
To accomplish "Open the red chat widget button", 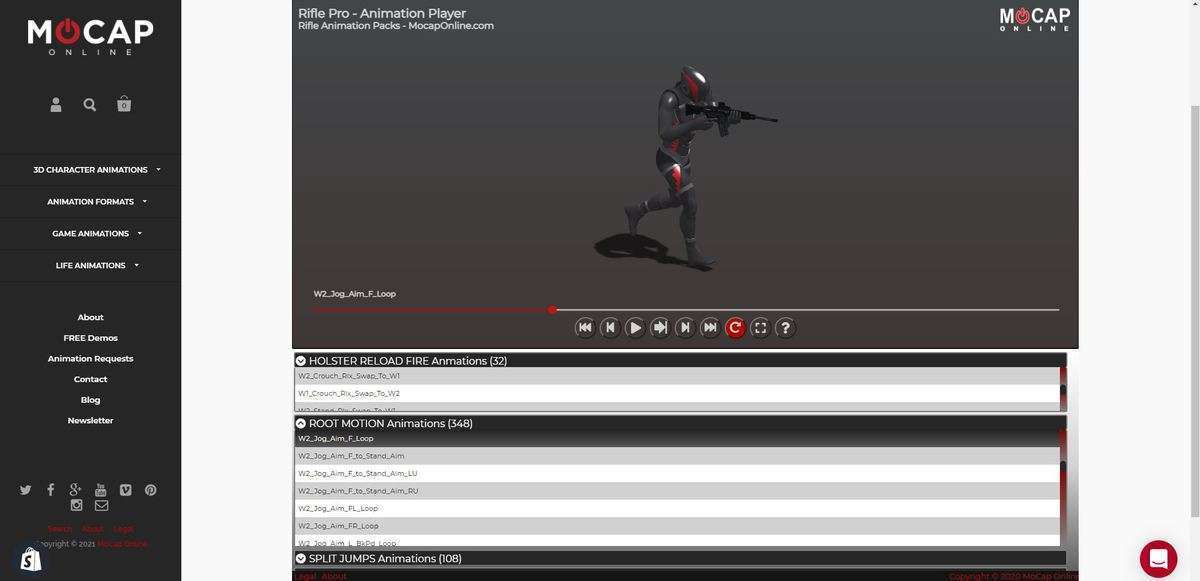I will (1158, 559).
